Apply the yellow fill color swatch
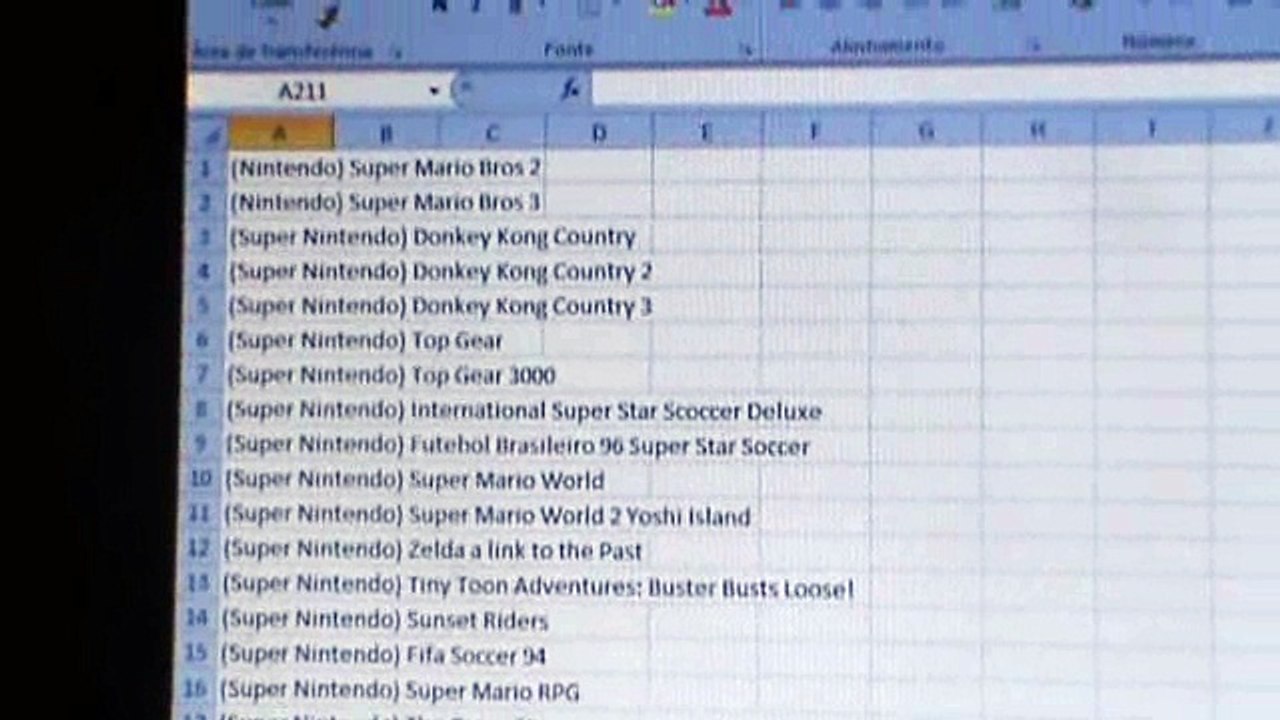Viewport: 1280px width, 720px height. coord(664,8)
